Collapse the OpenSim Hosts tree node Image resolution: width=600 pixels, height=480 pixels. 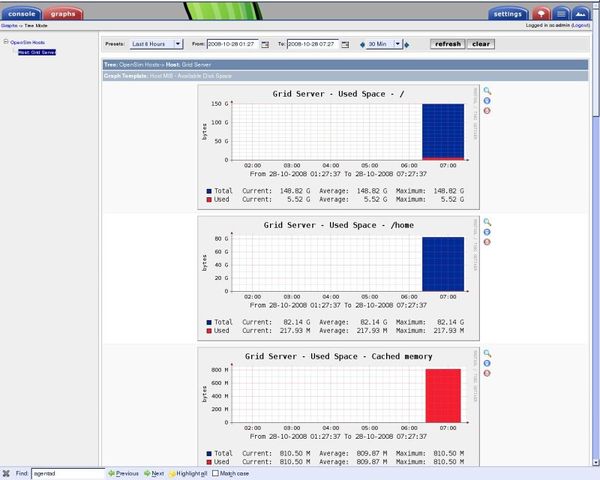pyautogui.click(x=5, y=43)
